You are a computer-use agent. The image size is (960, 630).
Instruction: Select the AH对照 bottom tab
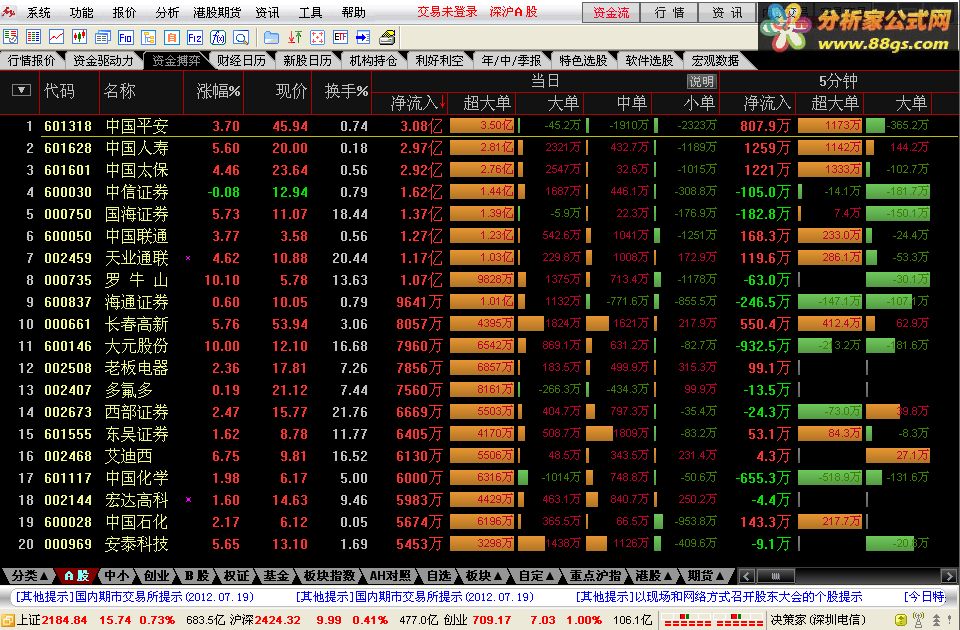pos(391,576)
